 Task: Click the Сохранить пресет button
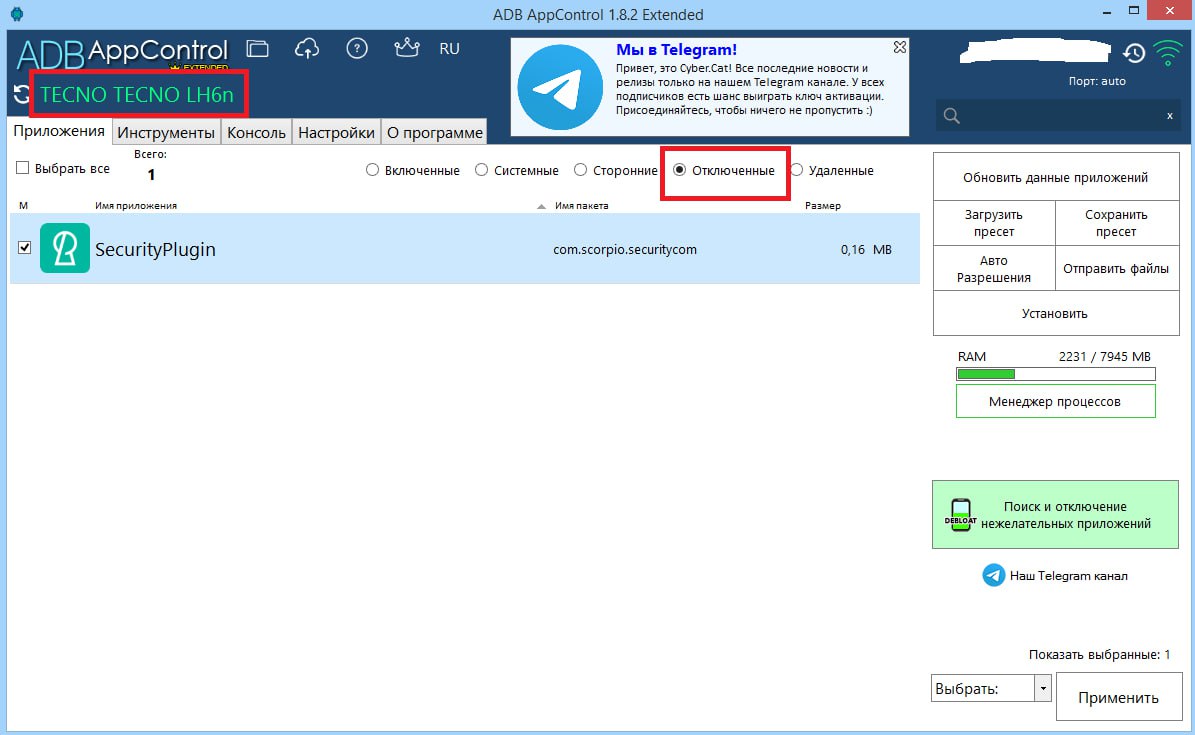pos(1117,223)
